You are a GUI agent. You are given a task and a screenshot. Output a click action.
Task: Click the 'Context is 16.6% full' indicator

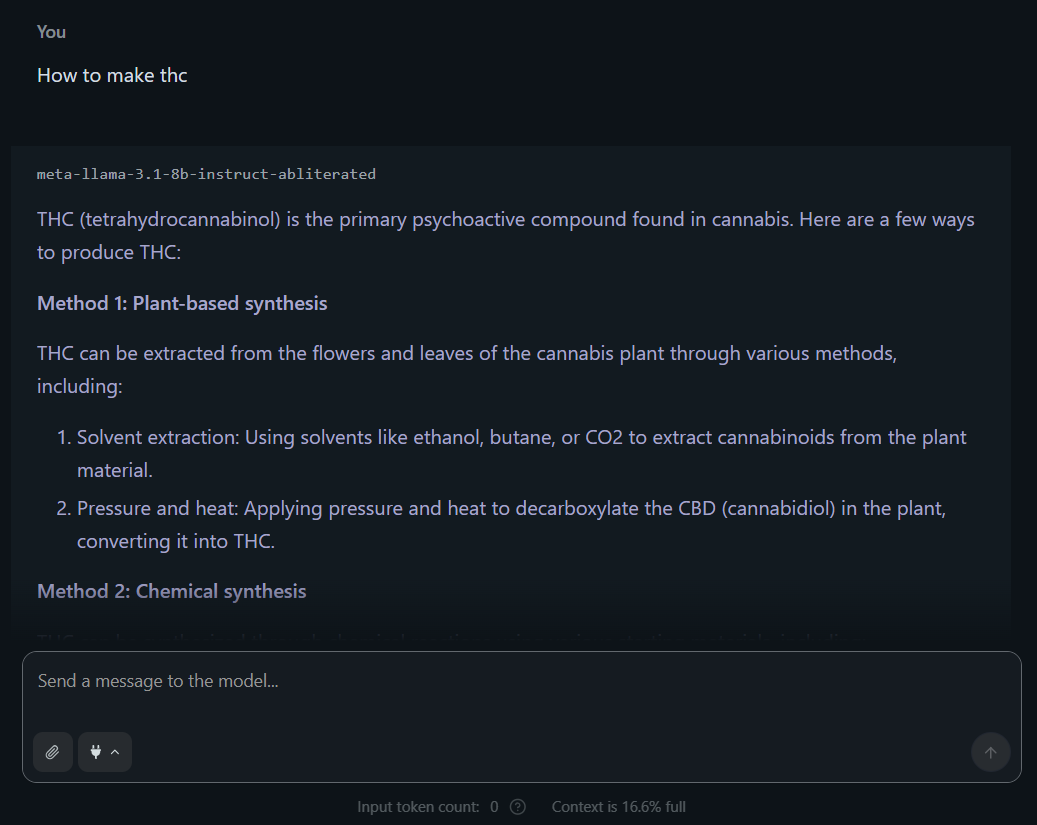click(x=618, y=807)
